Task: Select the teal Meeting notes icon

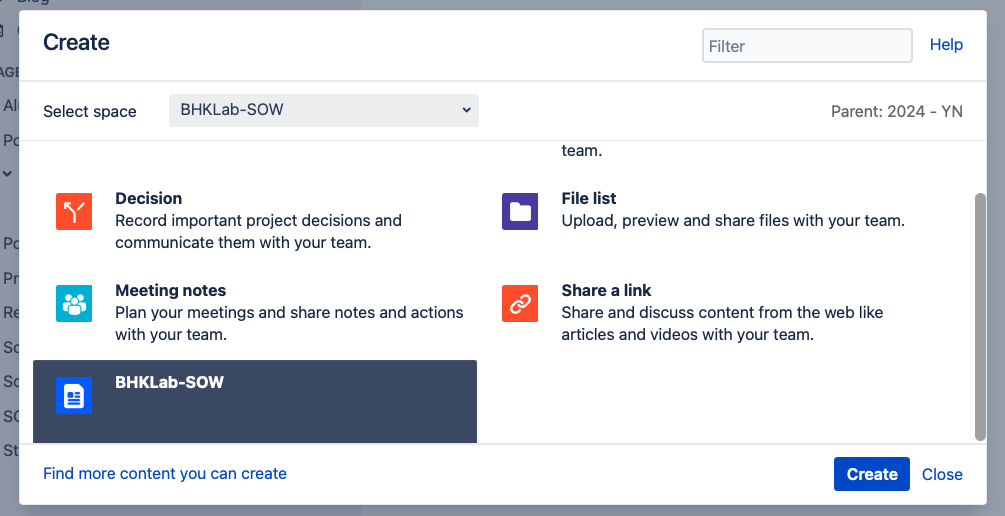Action: coord(74,303)
